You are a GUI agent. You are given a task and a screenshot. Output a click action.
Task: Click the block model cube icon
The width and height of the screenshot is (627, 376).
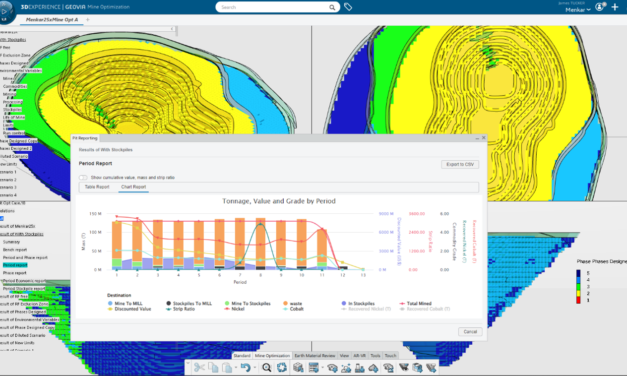click(x=298, y=367)
